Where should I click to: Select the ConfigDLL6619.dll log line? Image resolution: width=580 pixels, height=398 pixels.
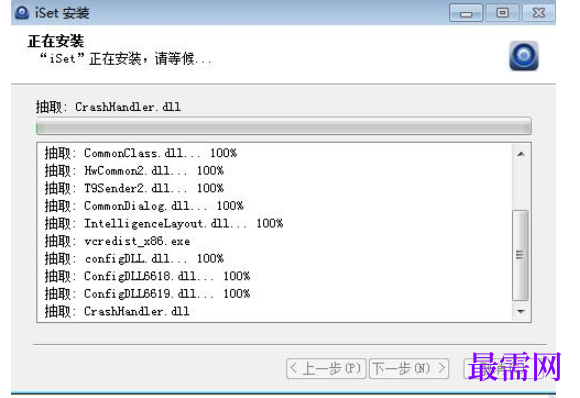click(x=148, y=294)
